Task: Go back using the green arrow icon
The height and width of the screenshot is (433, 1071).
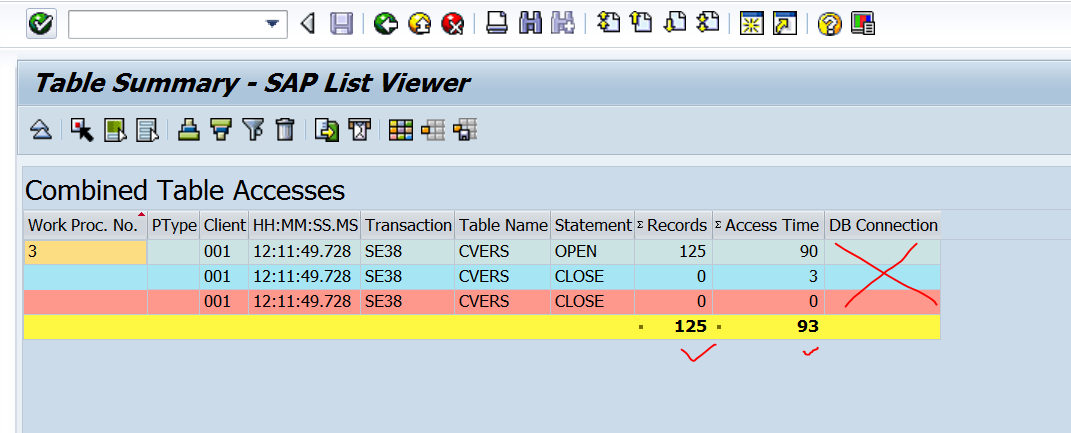Action: point(386,25)
